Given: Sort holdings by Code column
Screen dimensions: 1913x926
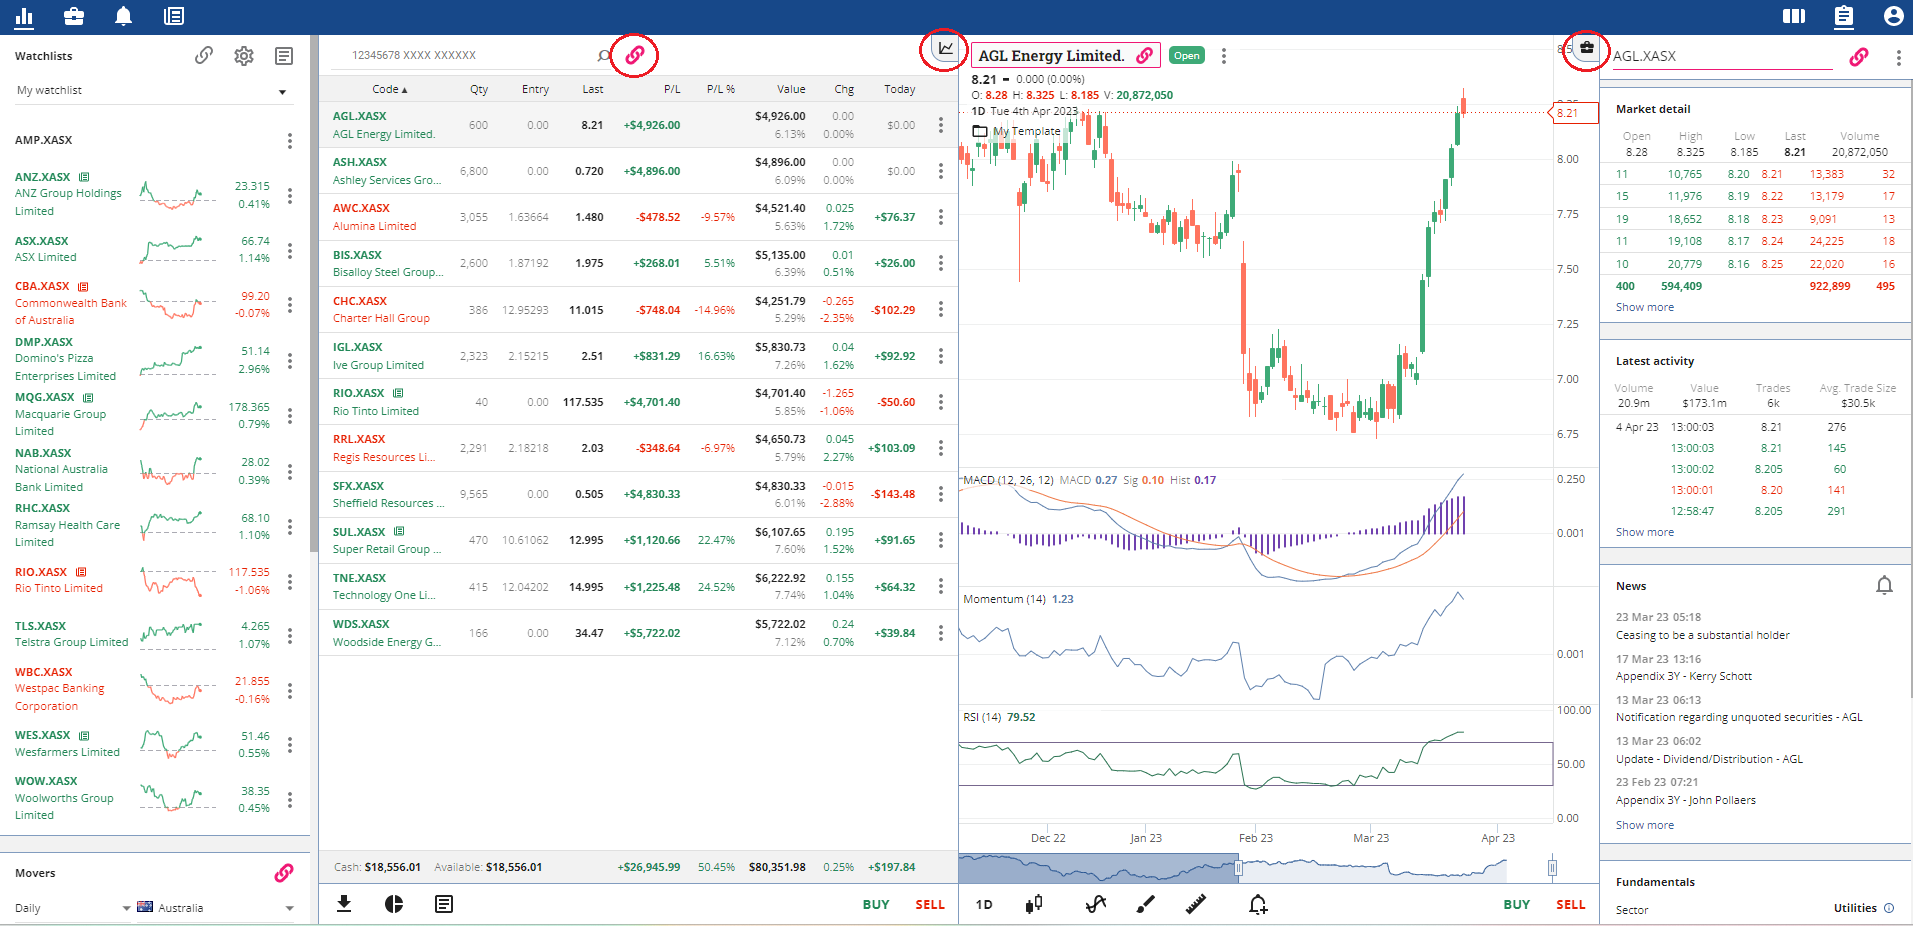Looking at the screenshot, I should (x=389, y=89).
